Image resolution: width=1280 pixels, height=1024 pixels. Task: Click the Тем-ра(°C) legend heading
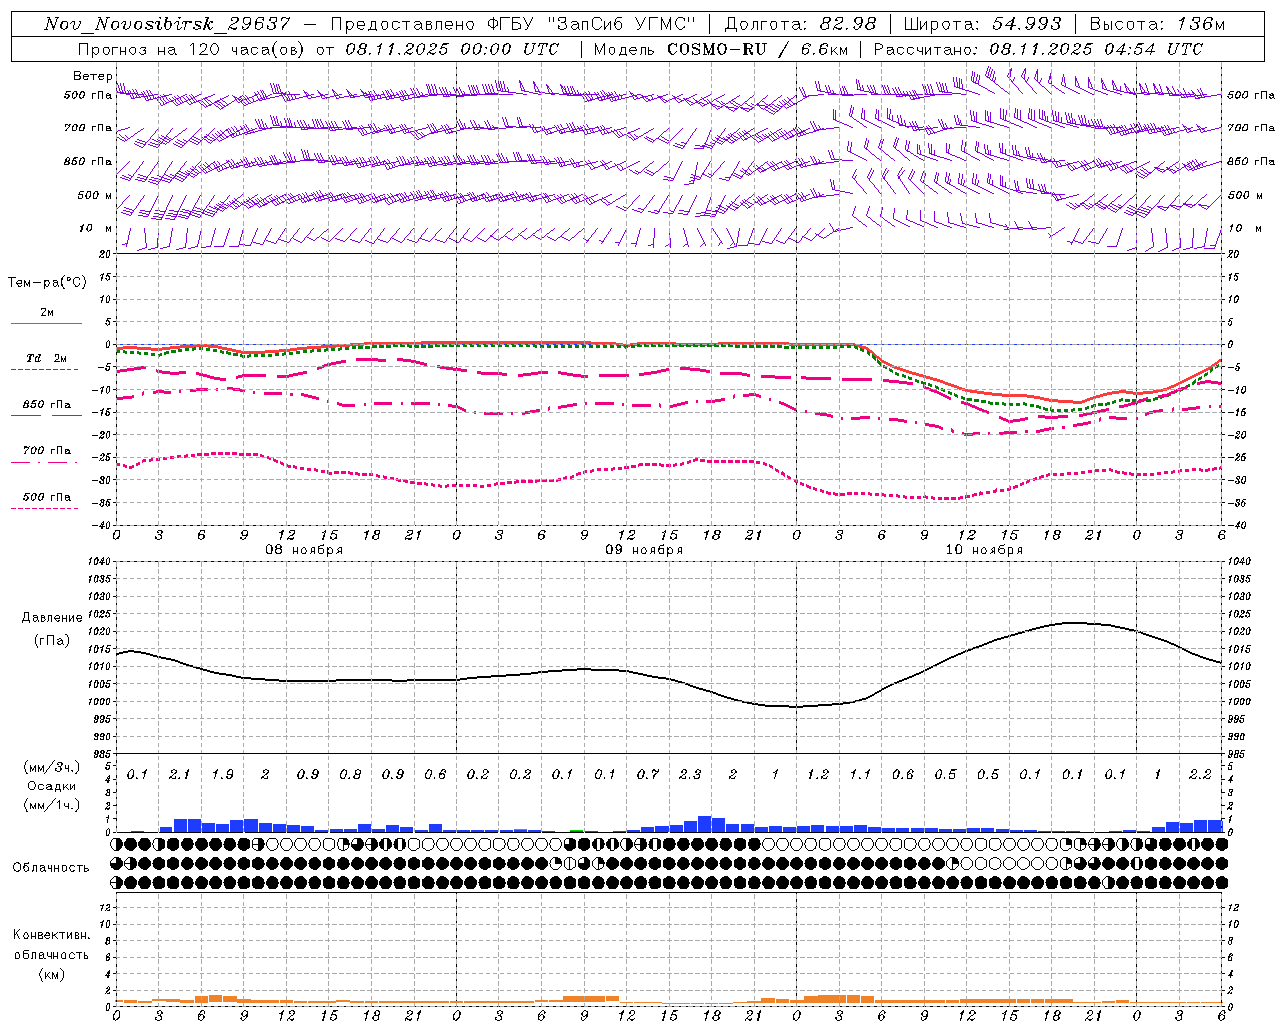[x=47, y=283]
